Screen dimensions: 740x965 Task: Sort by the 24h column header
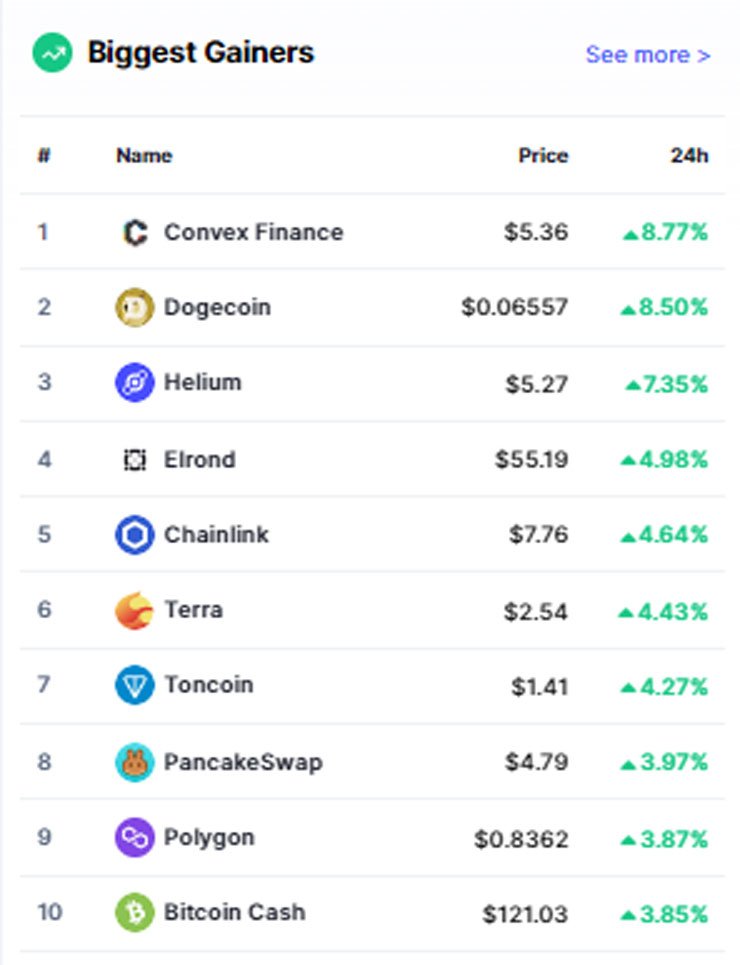pos(690,155)
